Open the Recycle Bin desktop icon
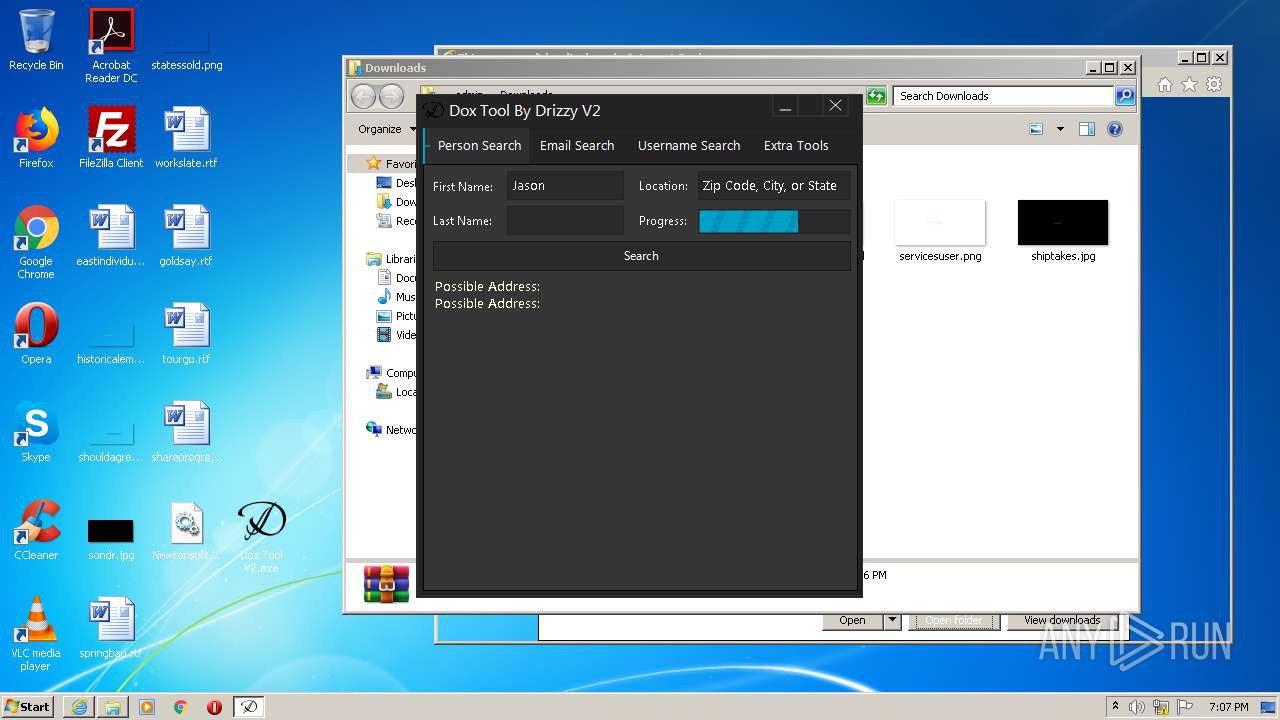 (36, 40)
